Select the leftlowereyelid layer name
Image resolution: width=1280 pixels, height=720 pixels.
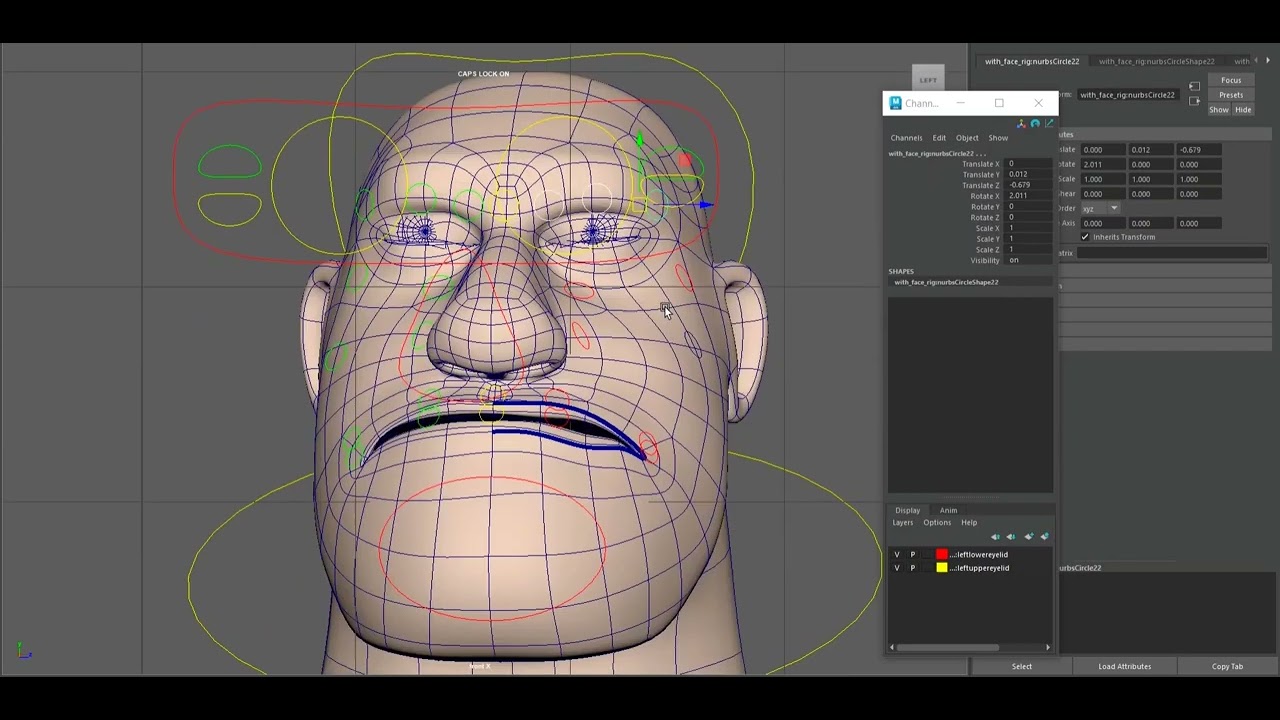pyautogui.click(x=980, y=555)
